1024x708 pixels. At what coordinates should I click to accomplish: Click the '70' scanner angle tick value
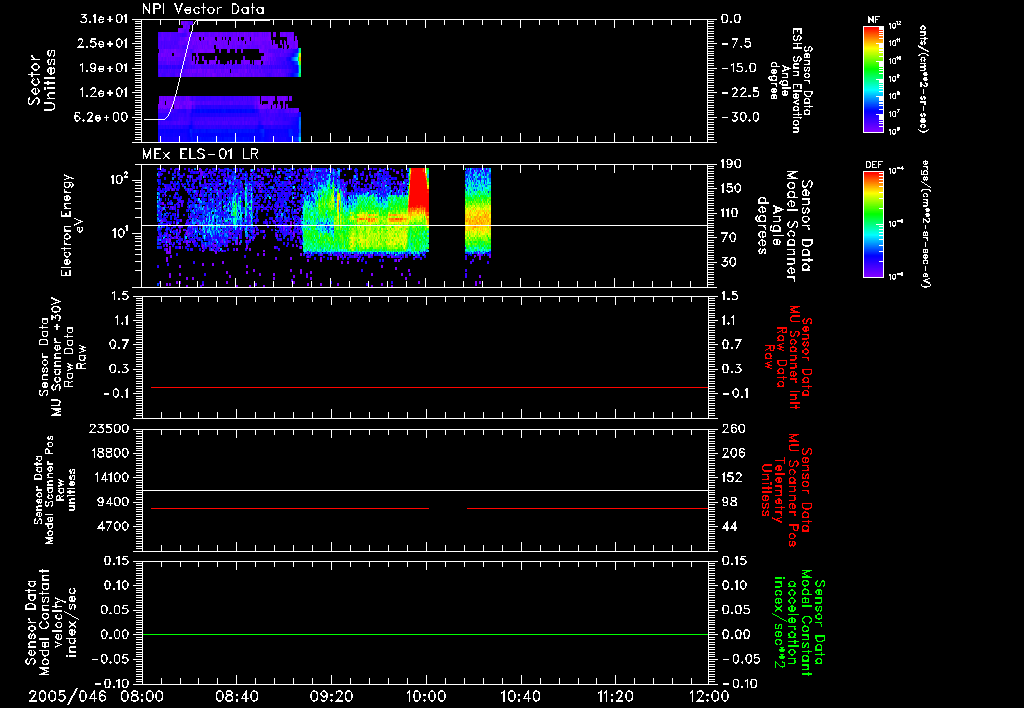tap(729, 238)
